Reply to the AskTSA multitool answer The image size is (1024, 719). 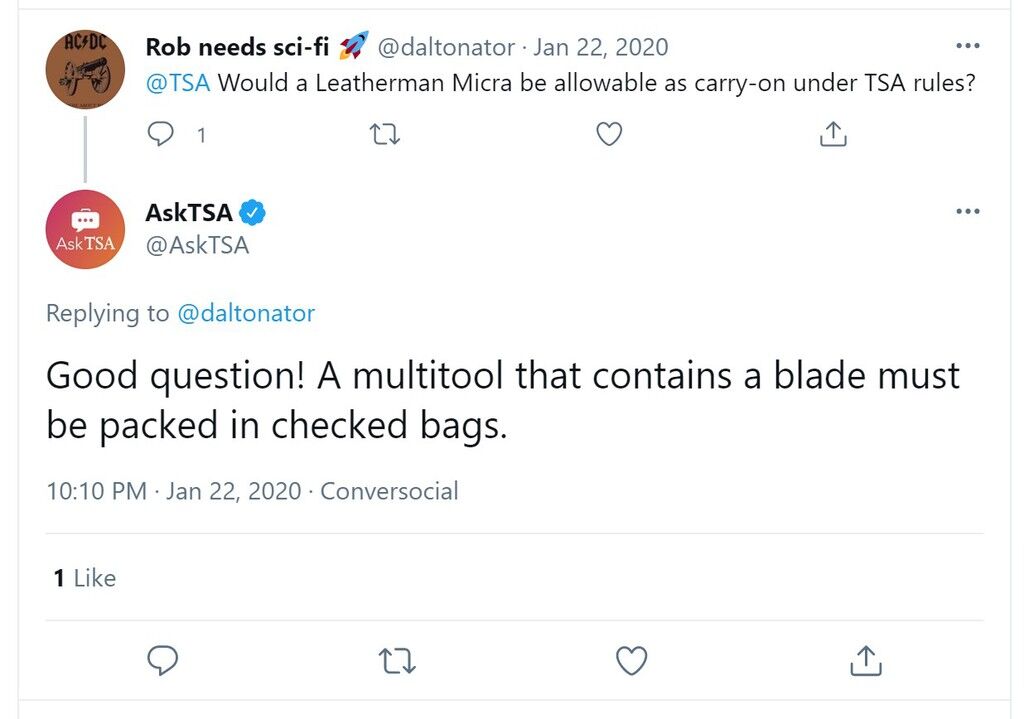tap(163, 660)
